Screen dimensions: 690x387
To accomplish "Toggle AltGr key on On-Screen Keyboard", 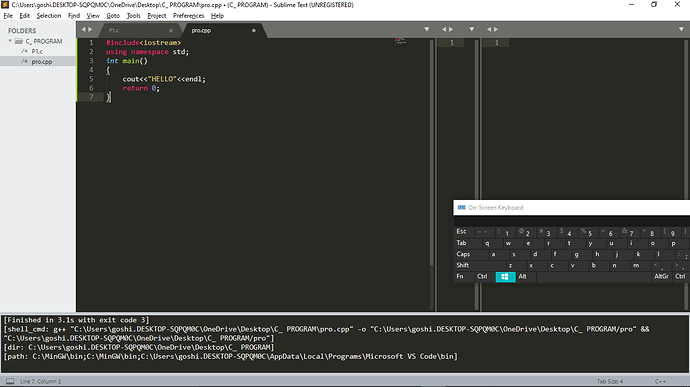I will (661, 276).
